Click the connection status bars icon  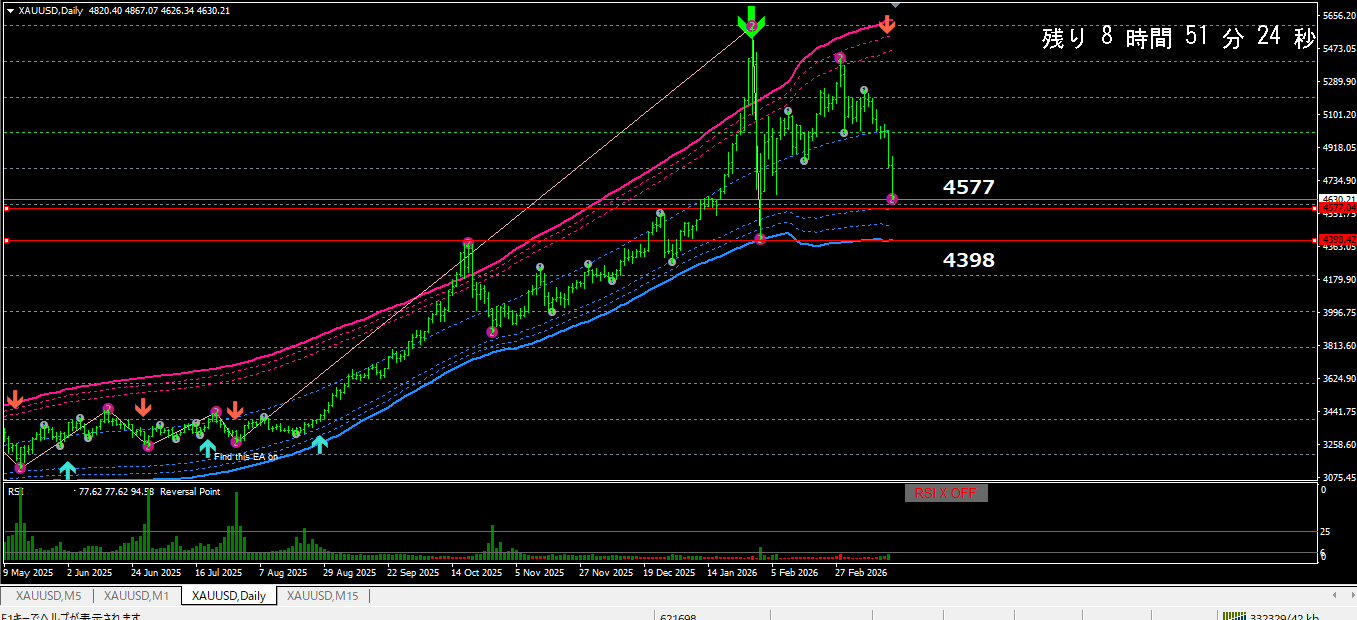coord(1234,617)
